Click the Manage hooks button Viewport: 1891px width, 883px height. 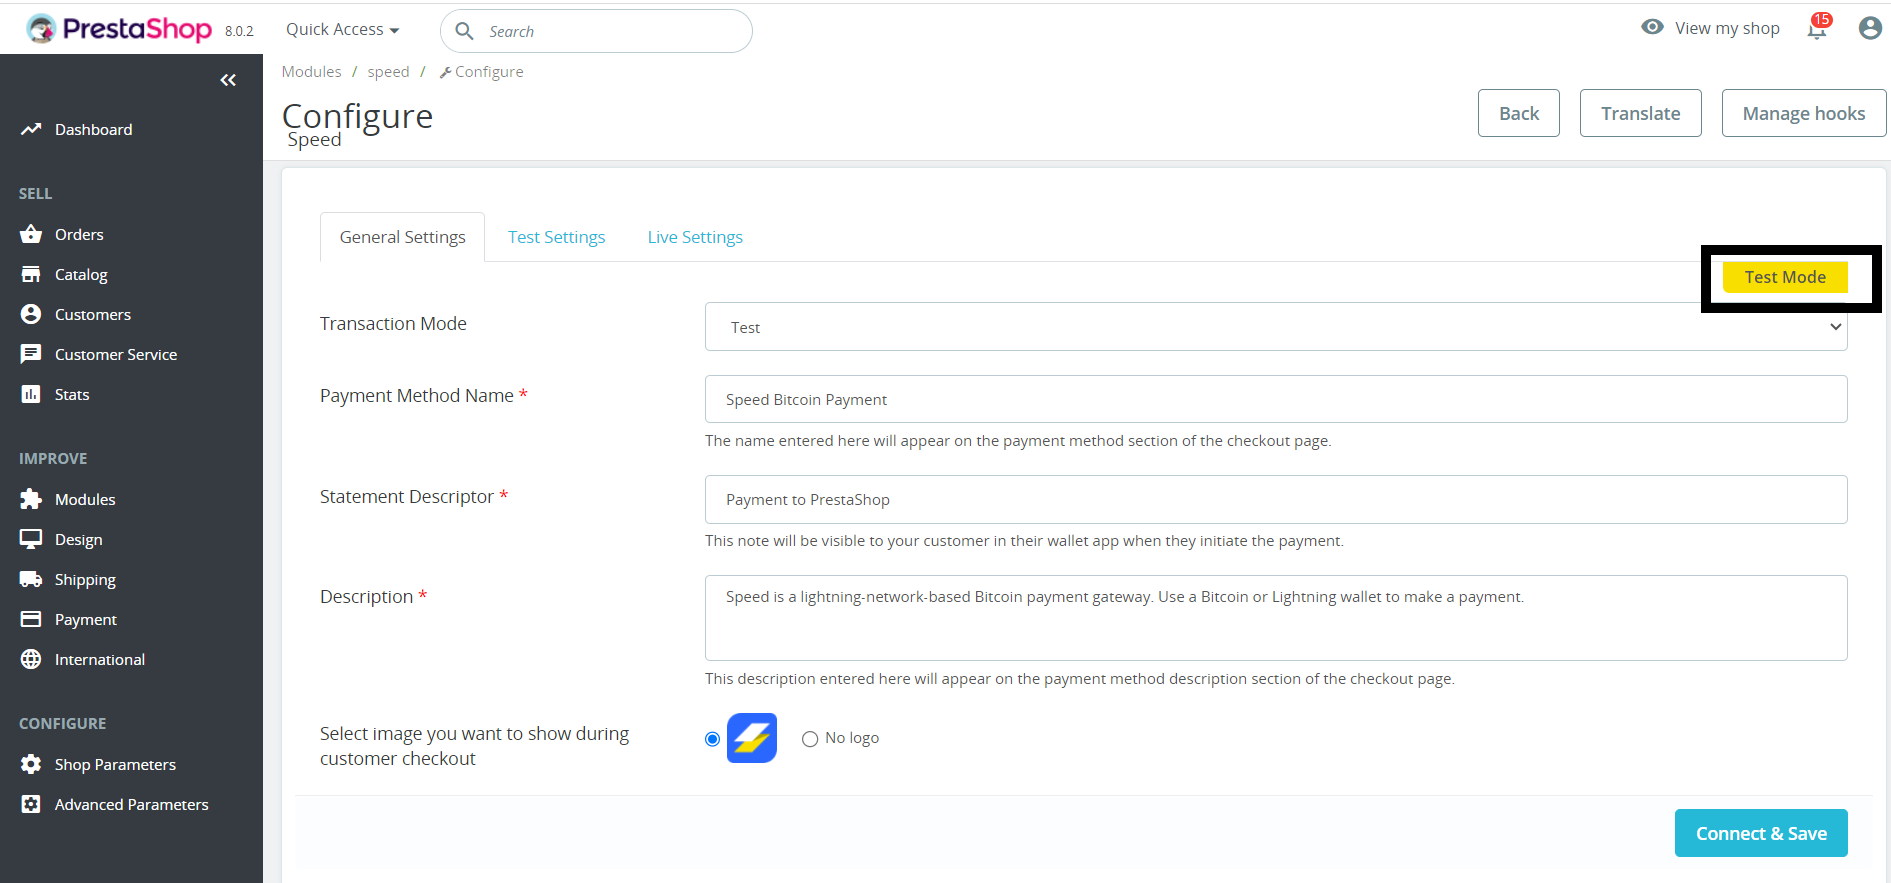[x=1803, y=113]
